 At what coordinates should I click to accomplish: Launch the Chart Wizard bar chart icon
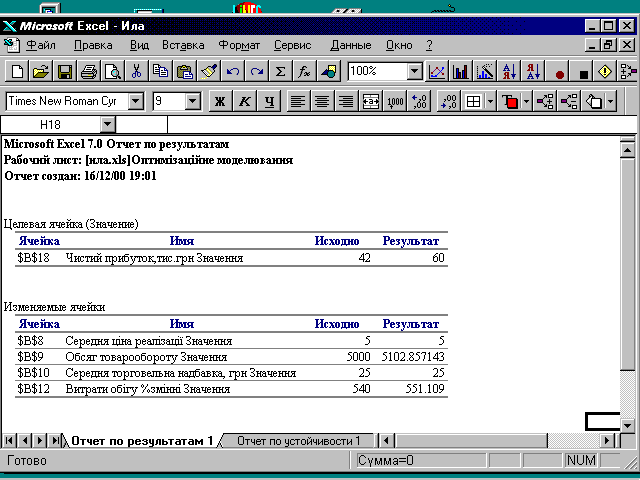click(x=460, y=72)
